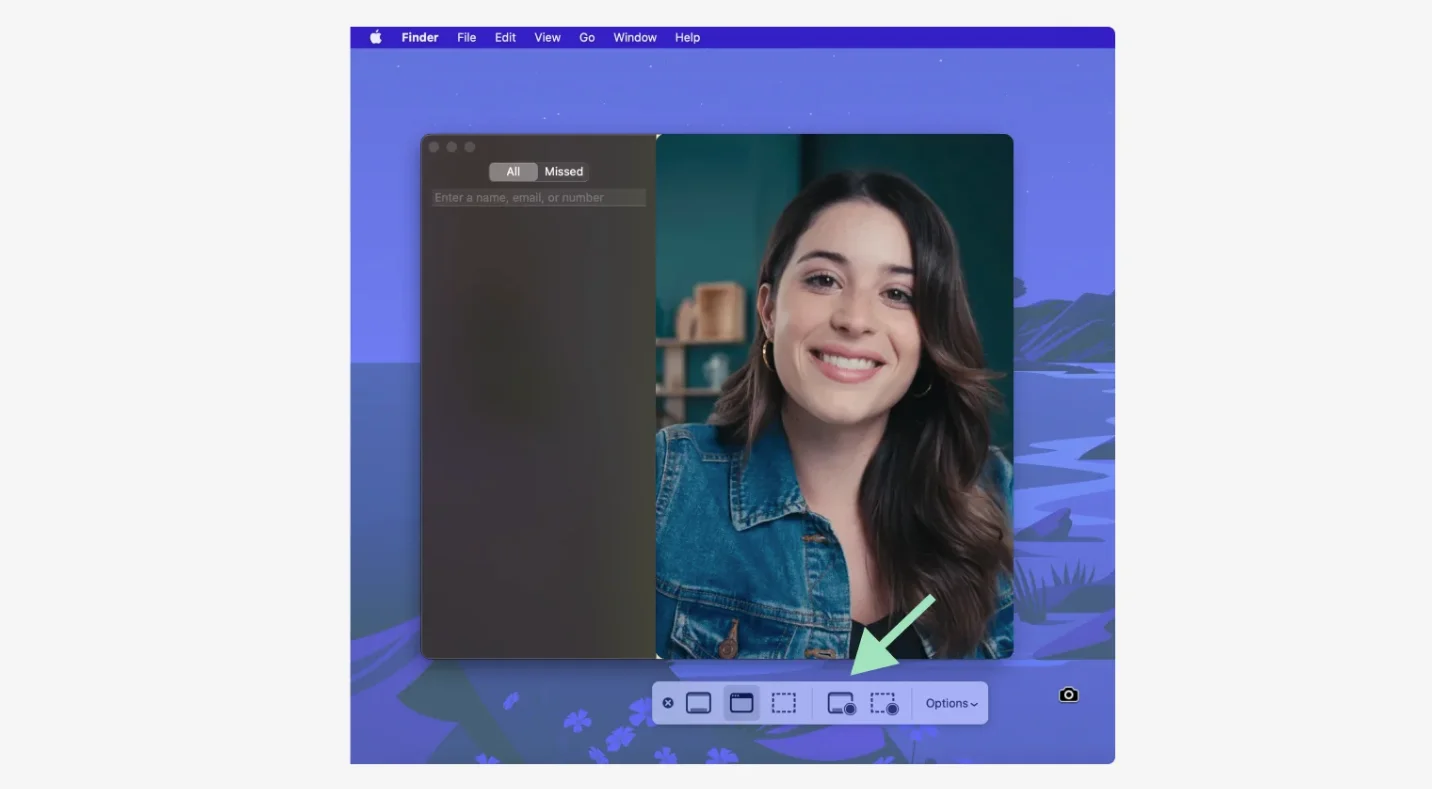Open the View menu
This screenshot has width=1432, height=789.
pyautogui.click(x=547, y=37)
